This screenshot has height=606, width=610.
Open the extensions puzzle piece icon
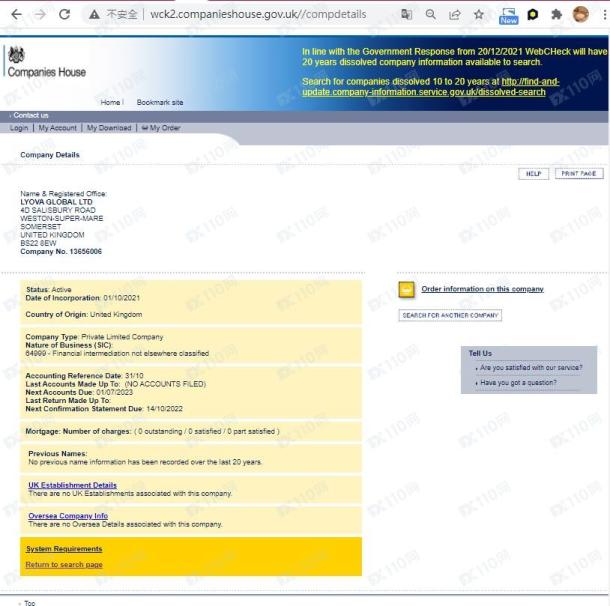pyautogui.click(x=557, y=14)
